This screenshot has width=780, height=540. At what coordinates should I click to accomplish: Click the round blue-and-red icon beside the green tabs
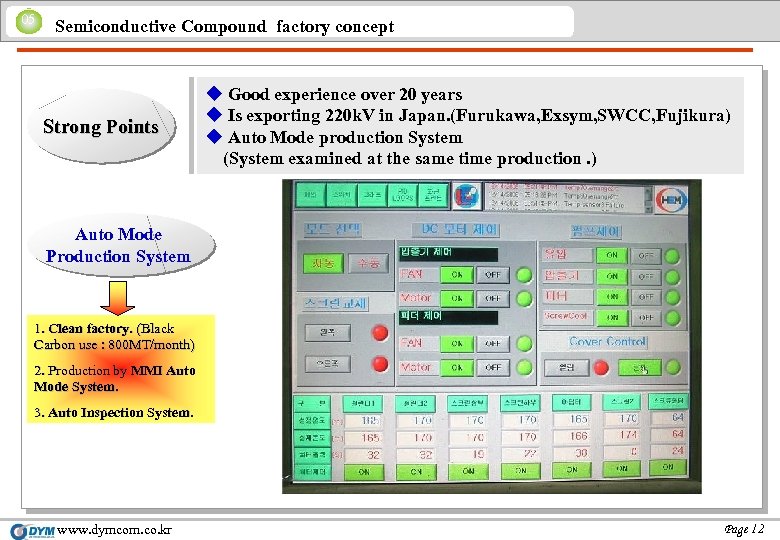[467, 195]
